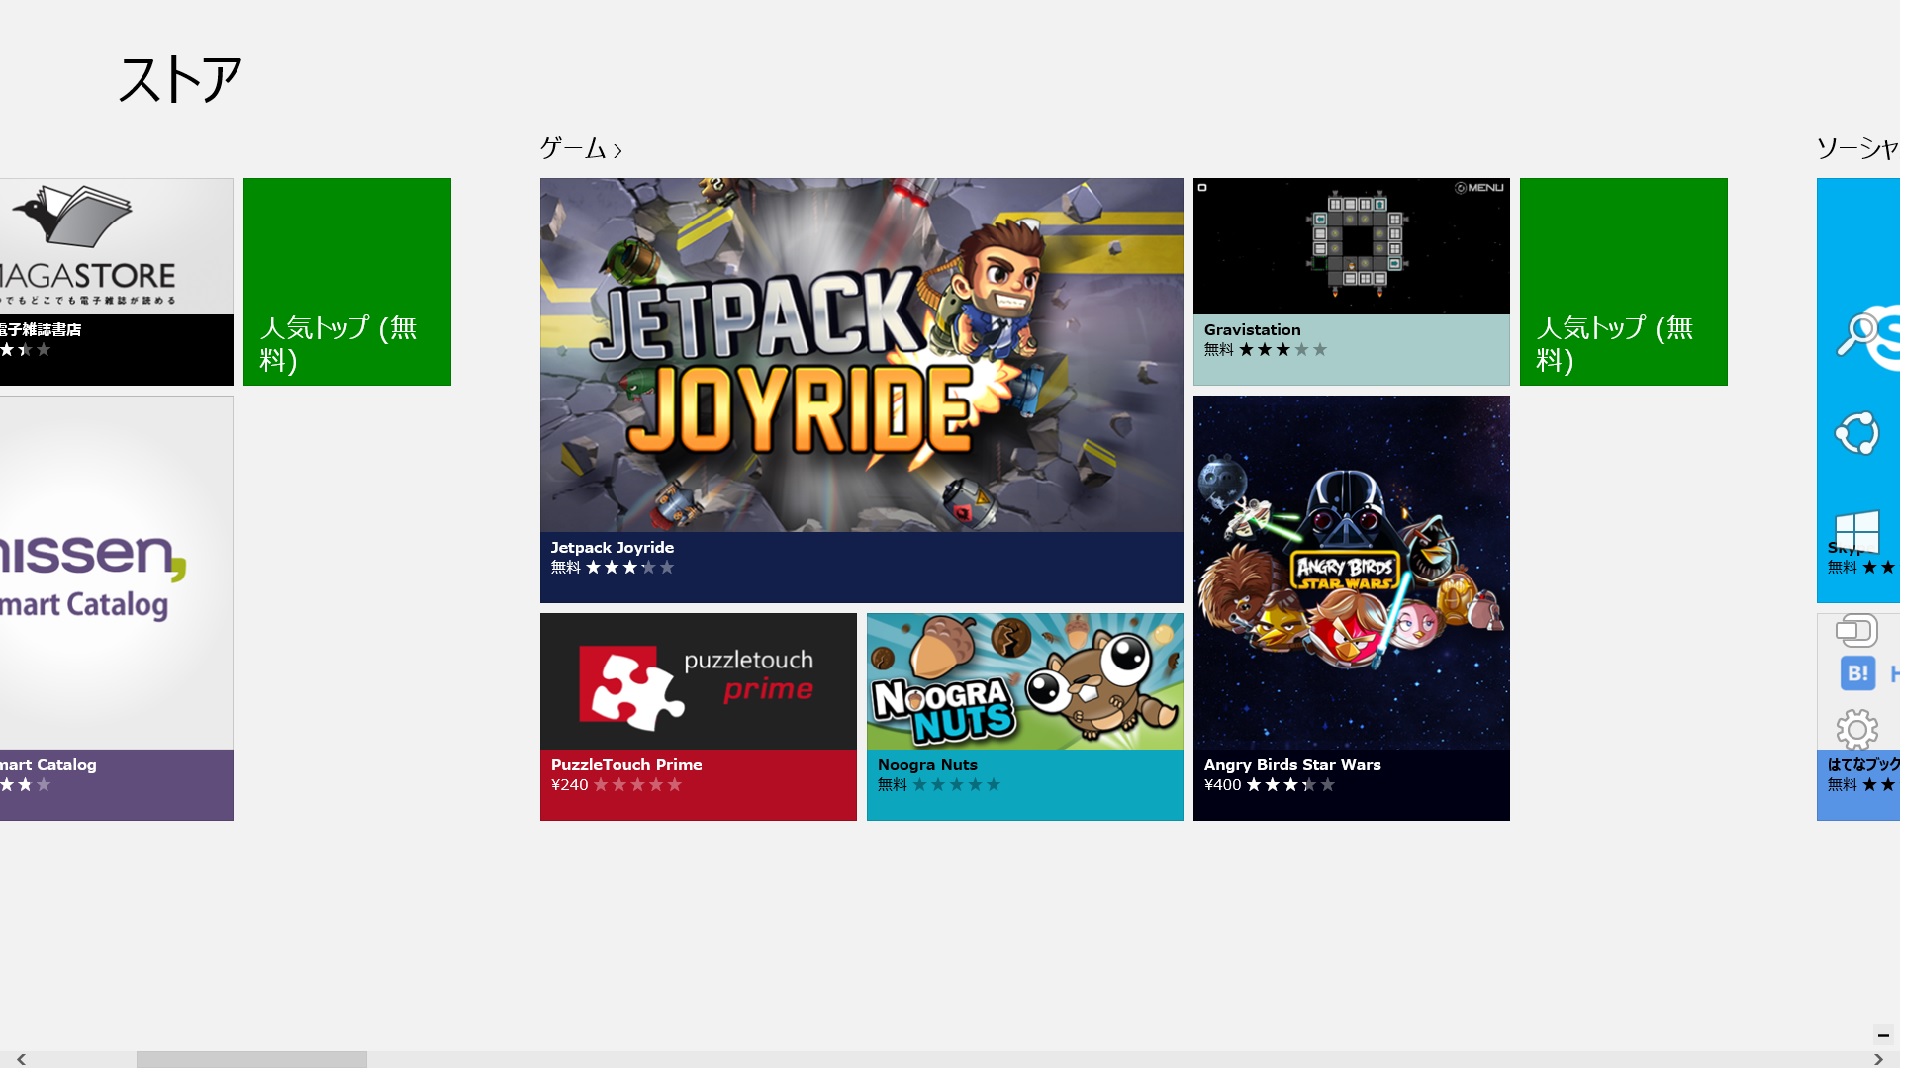Click the scrollbar right arrow
Viewport: 1920px width, 1080px height.
click(x=1878, y=1059)
